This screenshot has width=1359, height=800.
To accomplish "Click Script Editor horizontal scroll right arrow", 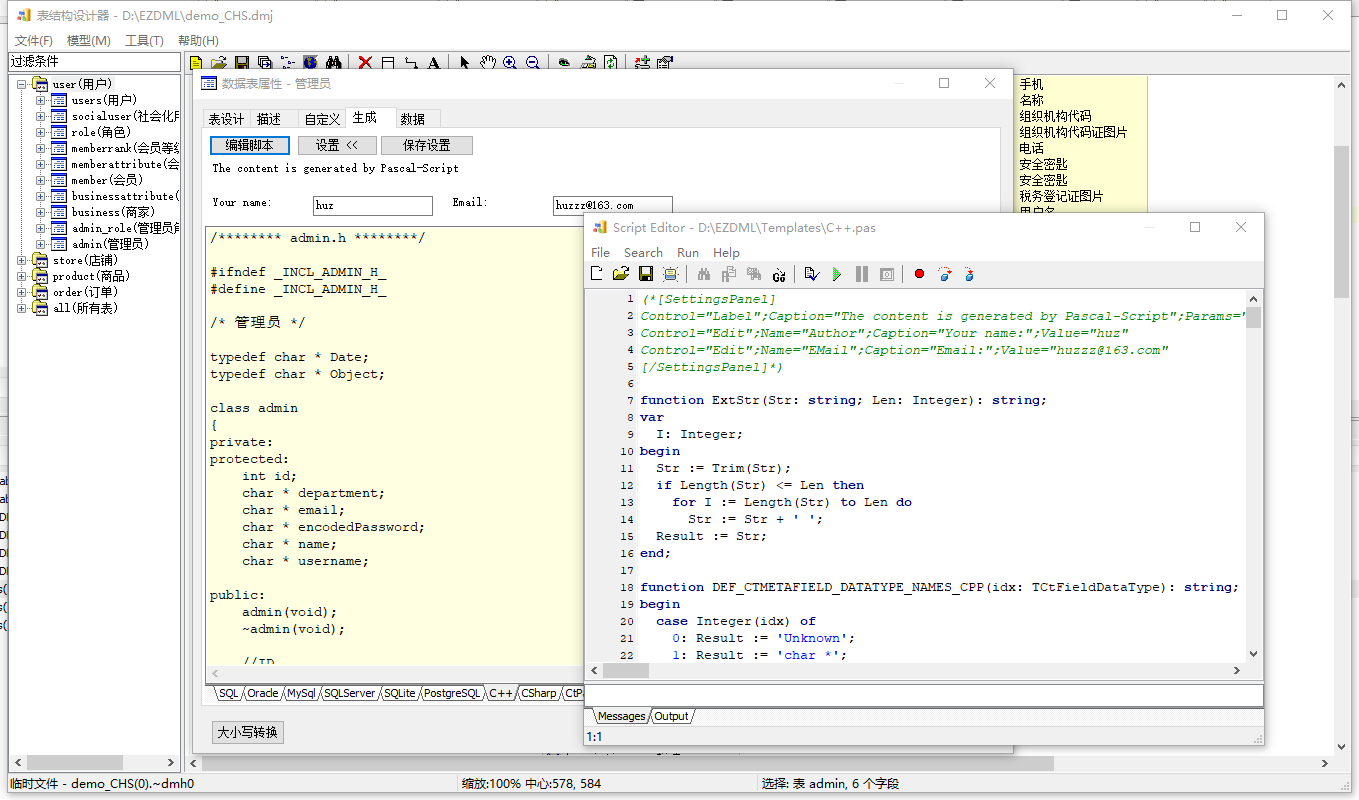I will point(1237,672).
